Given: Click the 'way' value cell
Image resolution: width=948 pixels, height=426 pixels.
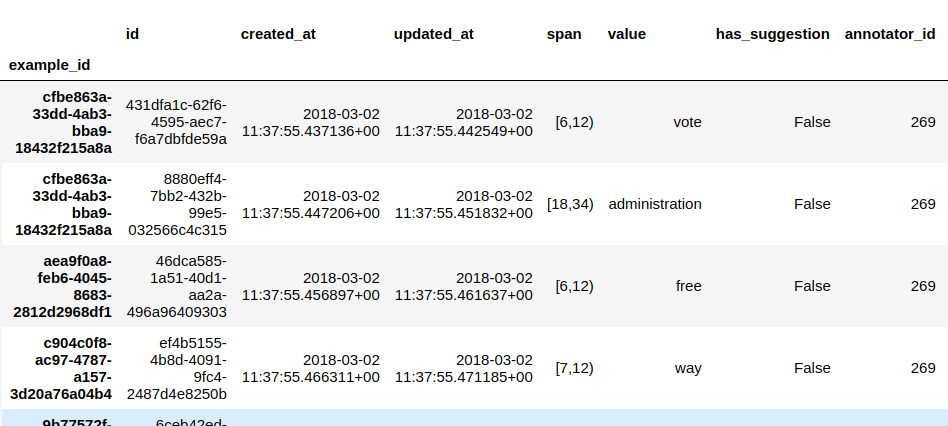Looking at the screenshot, I should pyautogui.click(x=688, y=368).
